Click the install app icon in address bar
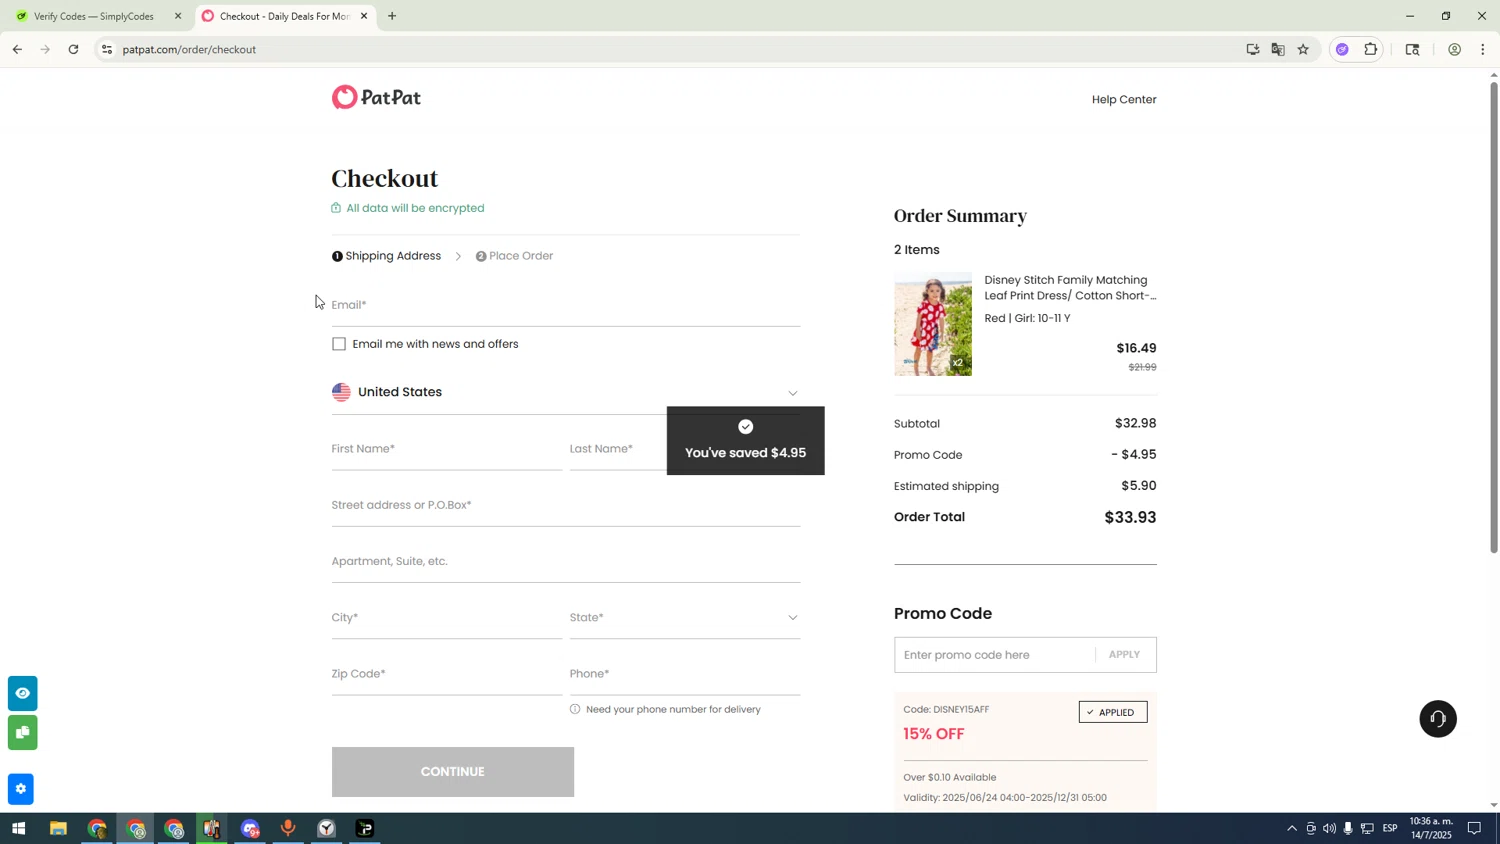This screenshot has height=844, width=1500. pos(1253,49)
